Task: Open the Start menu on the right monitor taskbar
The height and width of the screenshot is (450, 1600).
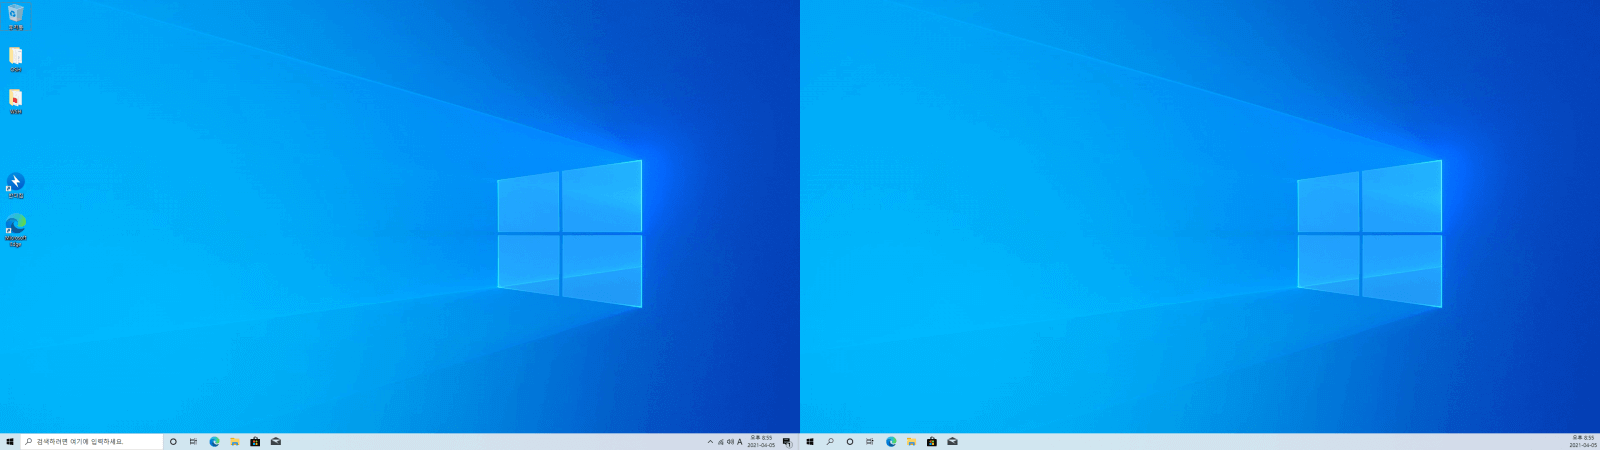Action: (810, 441)
